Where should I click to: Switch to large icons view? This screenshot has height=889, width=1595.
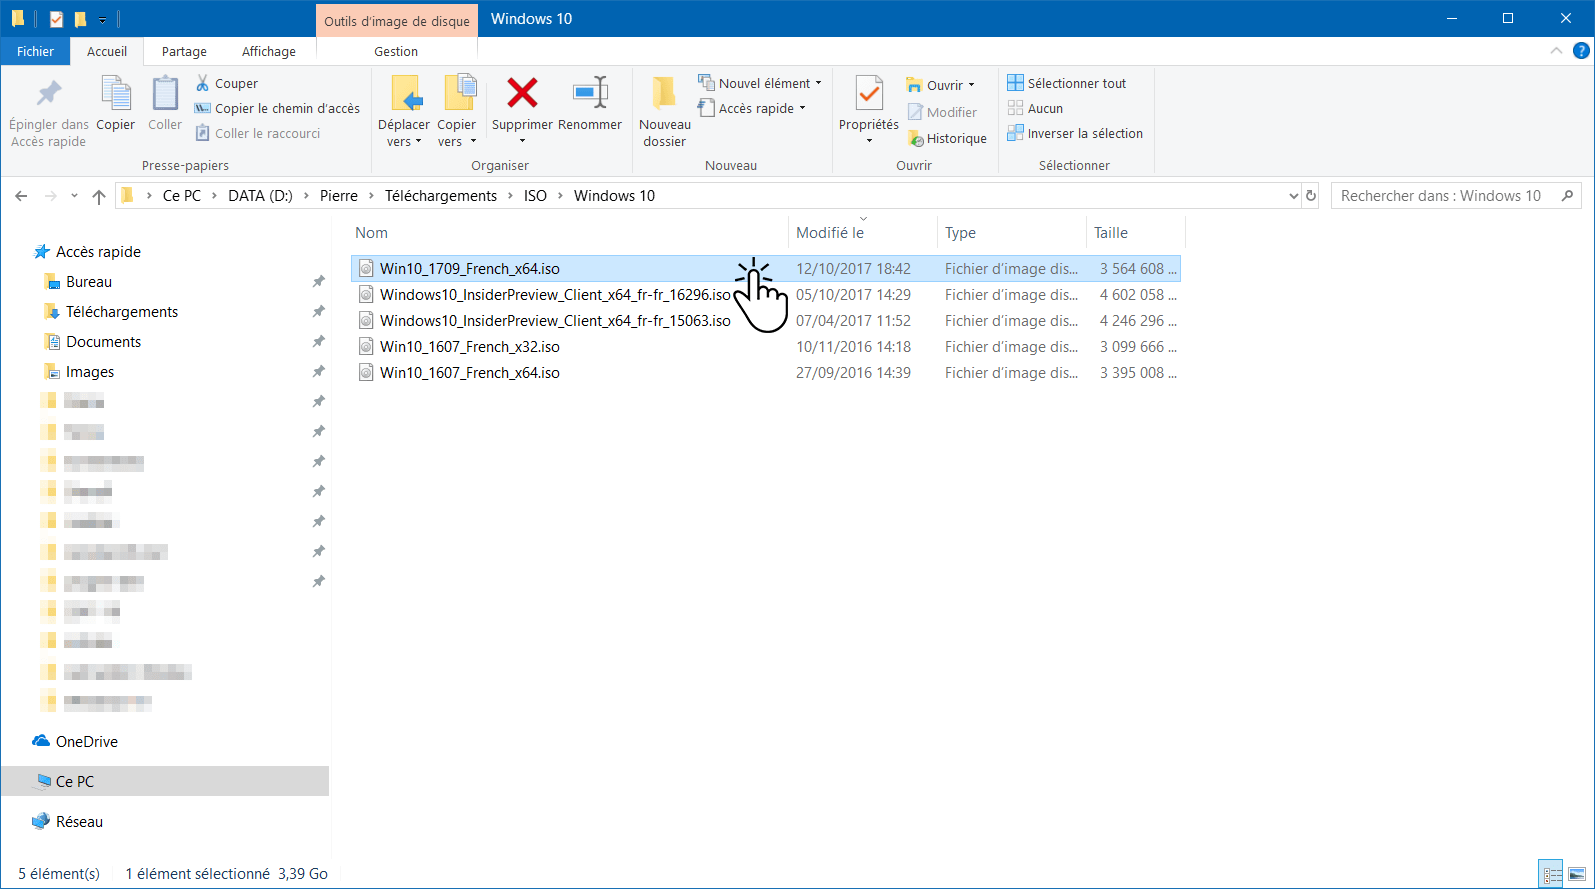tap(1577, 875)
